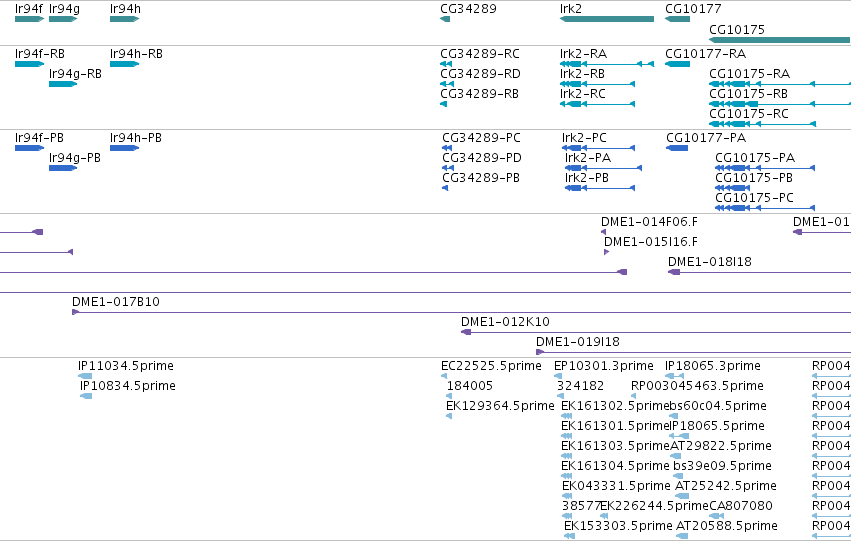Image resolution: width=851 pixels, height=541 pixels.
Task: Select the CG10177-RA transcript
Action: pyautogui.click(x=706, y=54)
